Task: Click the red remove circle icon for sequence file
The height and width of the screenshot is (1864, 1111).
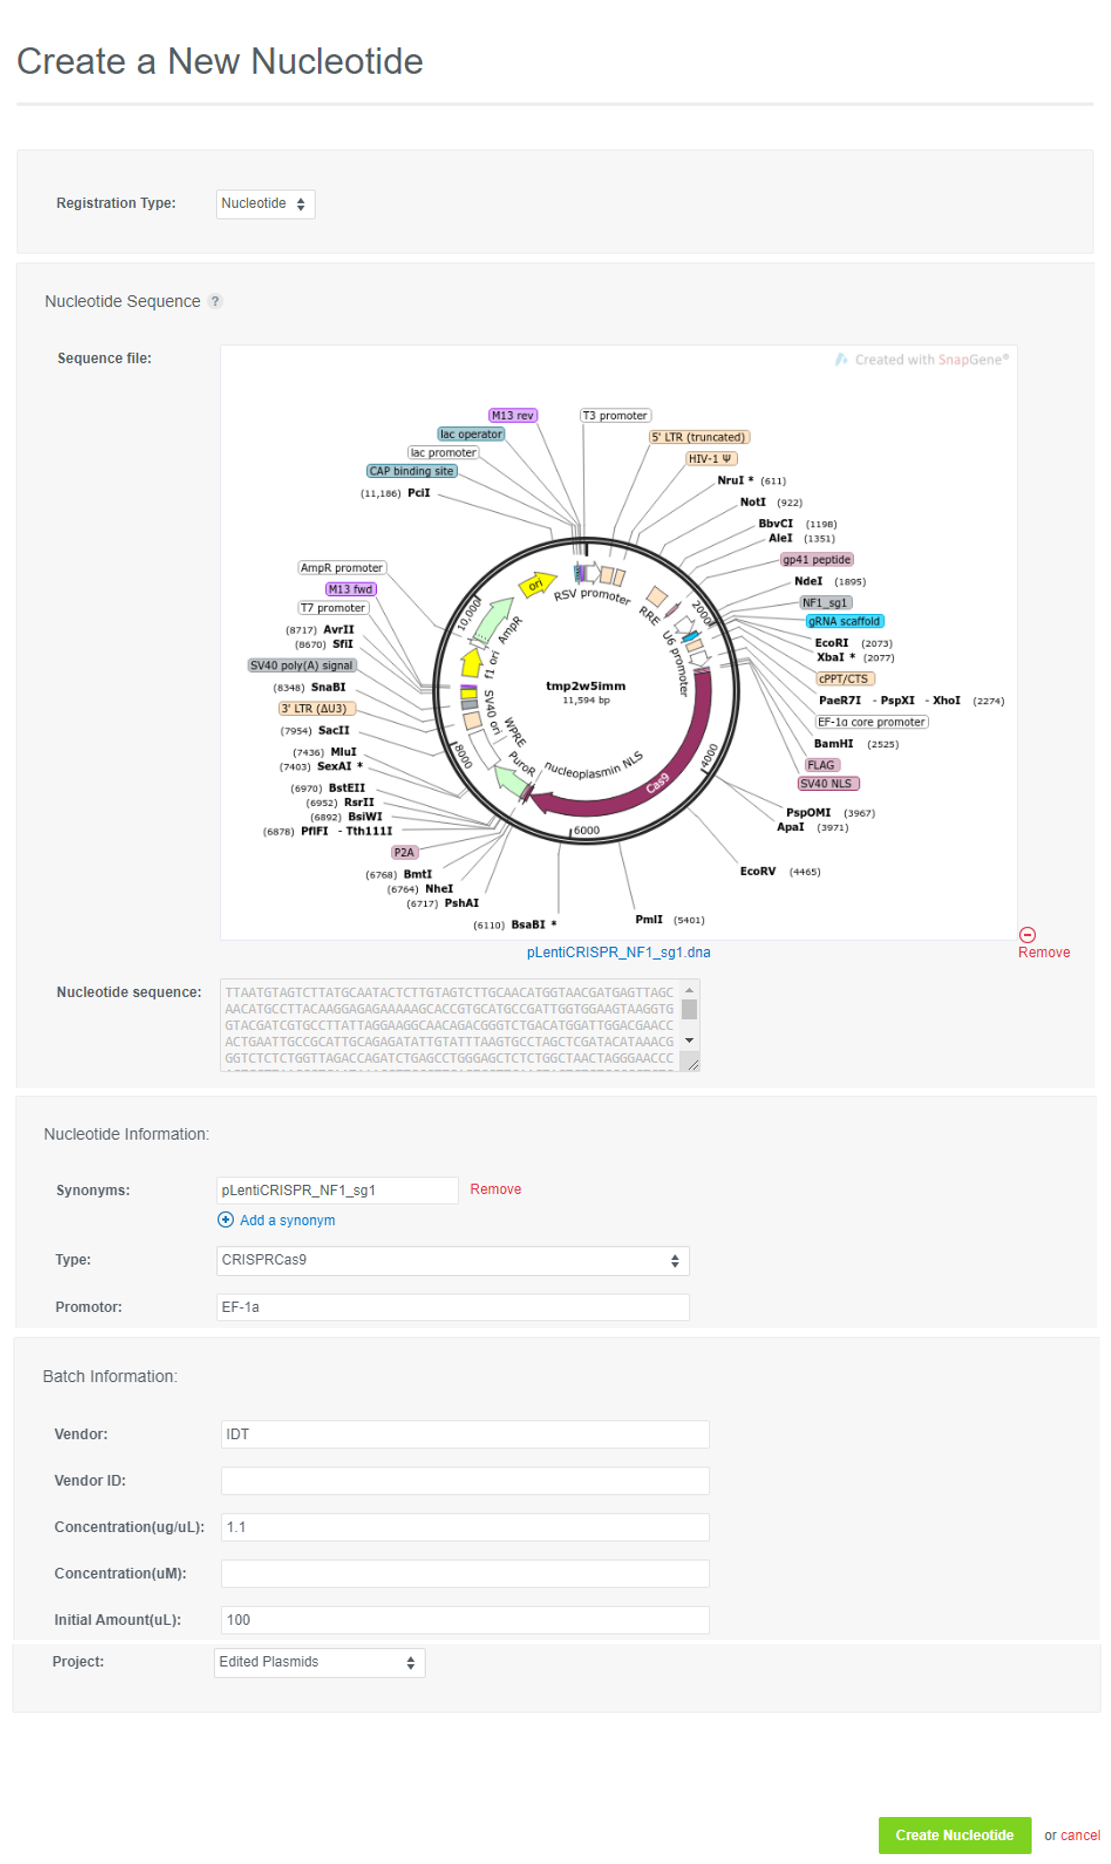Action: point(1027,935)
